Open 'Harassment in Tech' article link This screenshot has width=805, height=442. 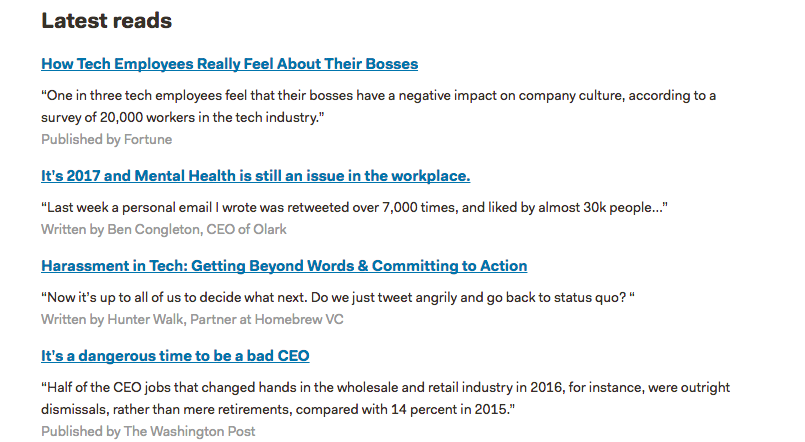pyautogui.click(x=284, y=265)
